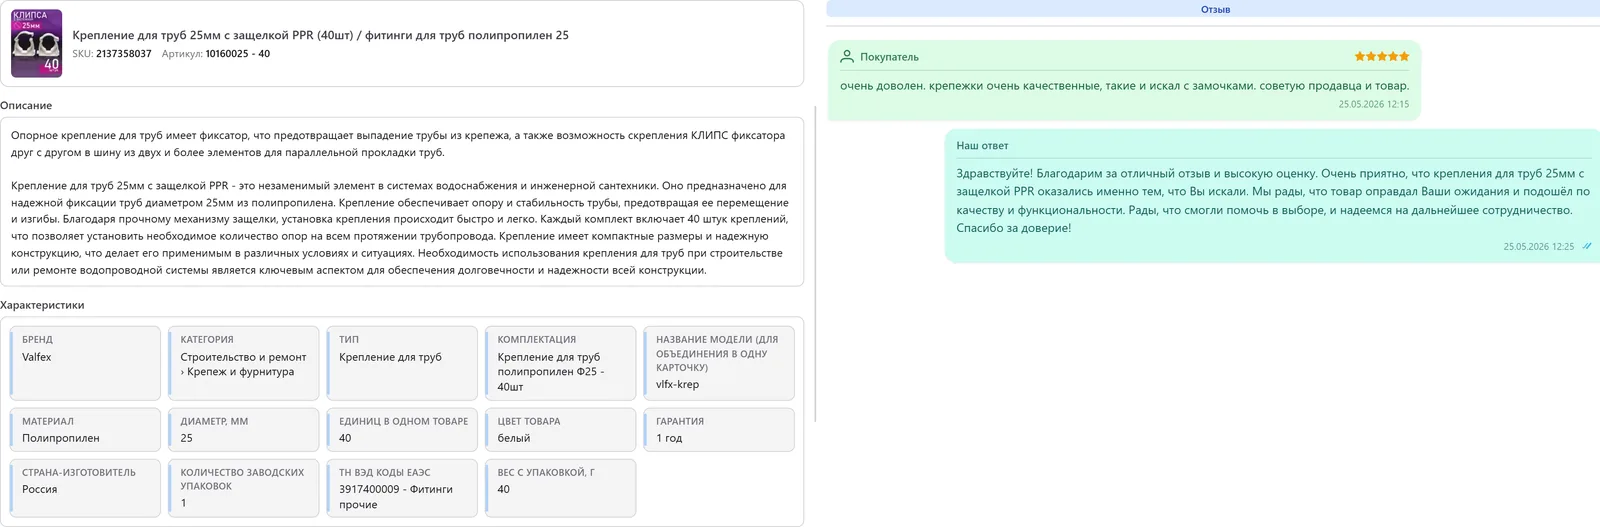Image resolution: width=1600 pixels, height=527 pixels.
Task: Click Вес с упаковкой, г card
Action: pyautogui.click(x=560, y=488)
